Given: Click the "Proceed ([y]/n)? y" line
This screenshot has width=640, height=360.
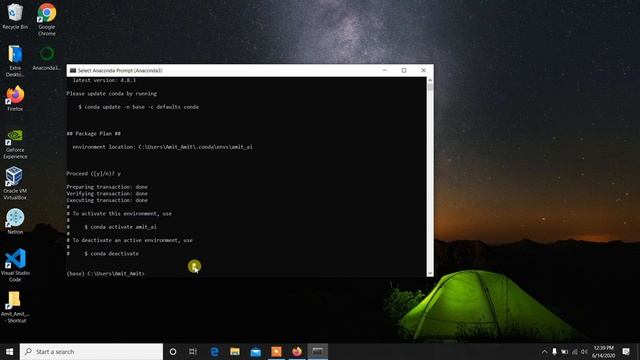Looking at the screenshot, I should tap(93, 173).
